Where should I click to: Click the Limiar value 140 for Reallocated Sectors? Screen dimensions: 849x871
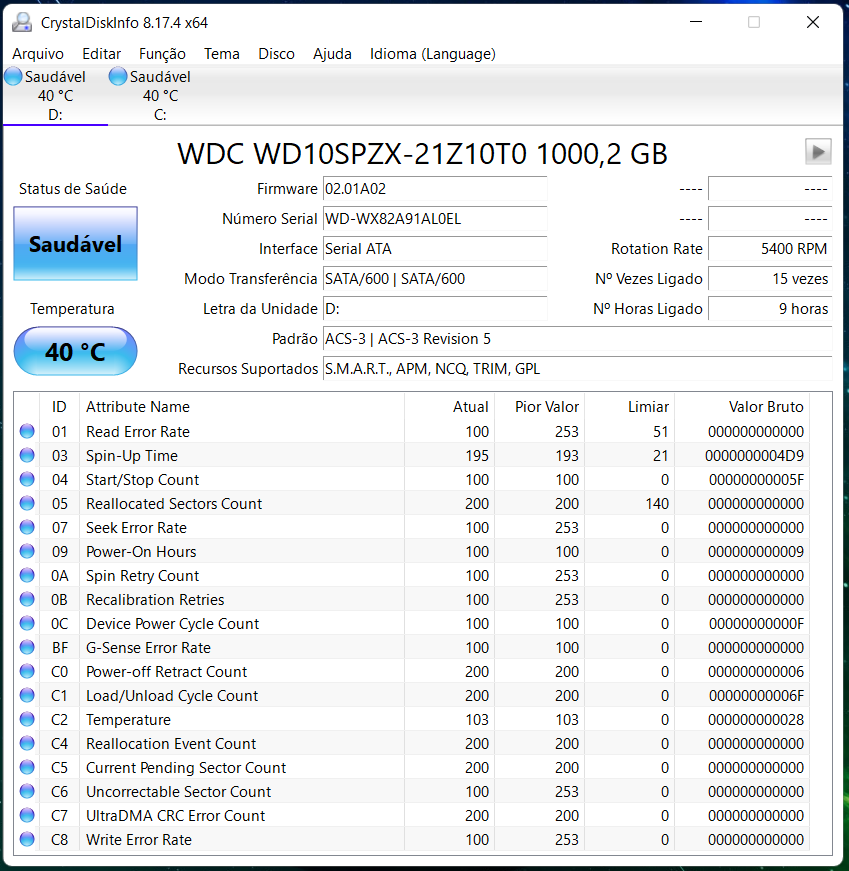coord(657,504)
